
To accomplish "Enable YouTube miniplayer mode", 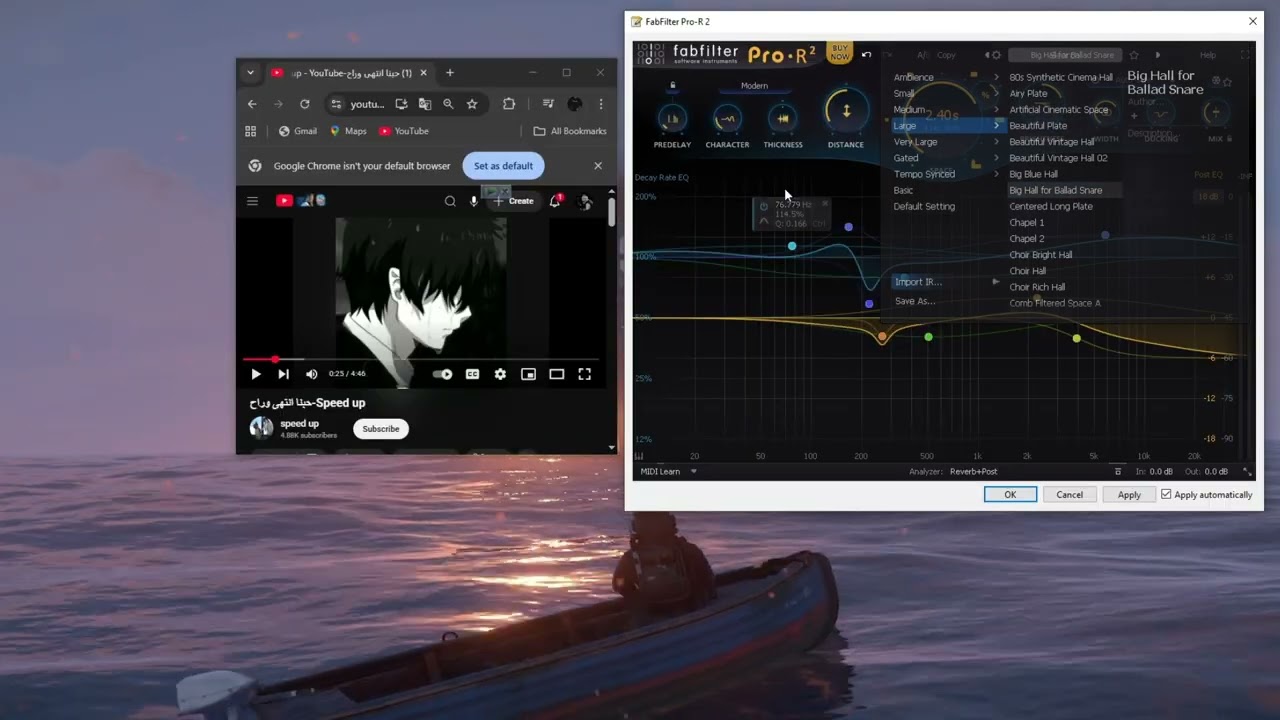I will [x=528, y=374].
